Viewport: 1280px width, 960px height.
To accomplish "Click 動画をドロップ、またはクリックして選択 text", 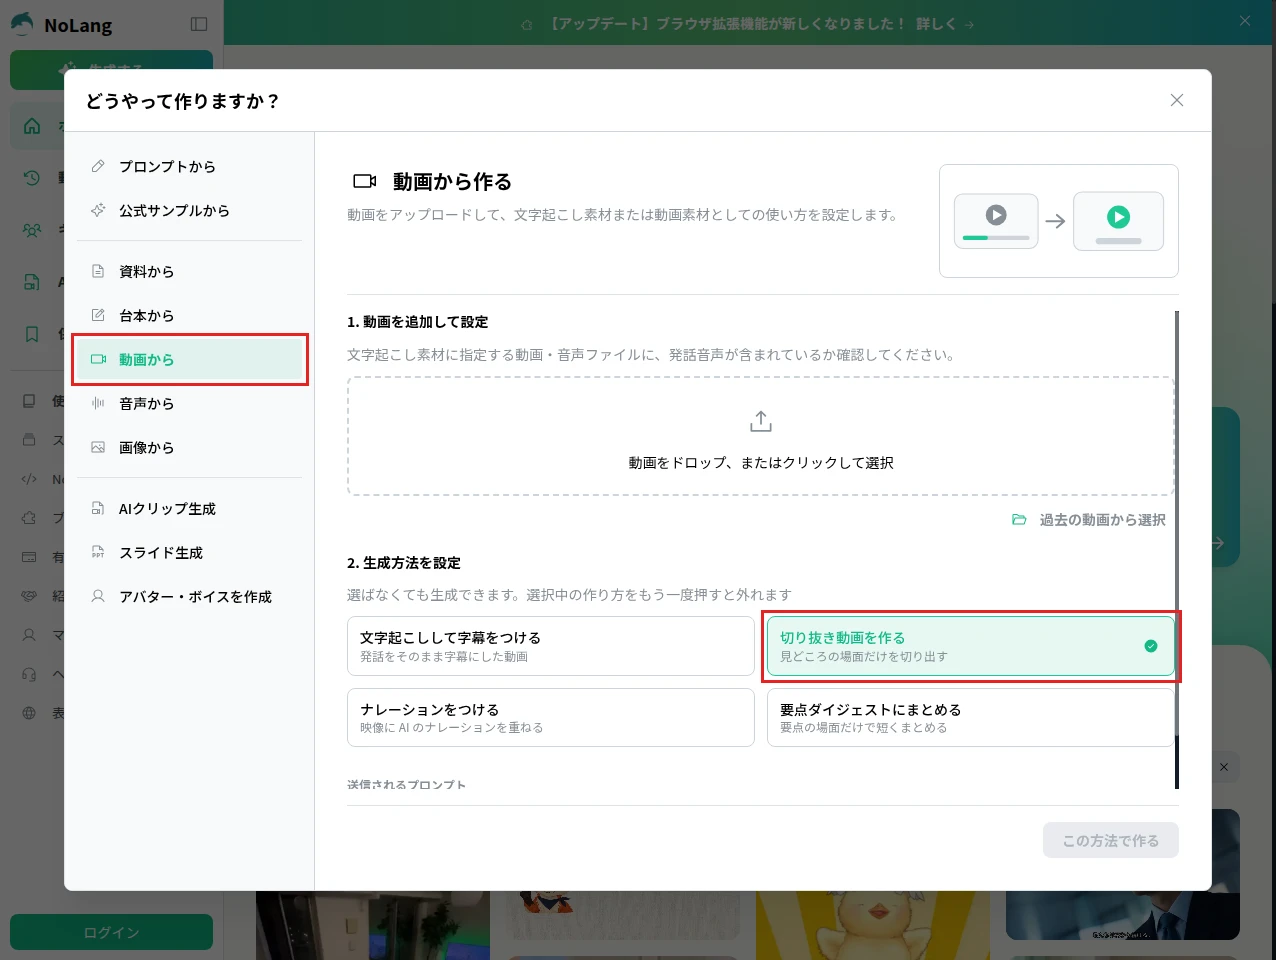I will (761, 463).
